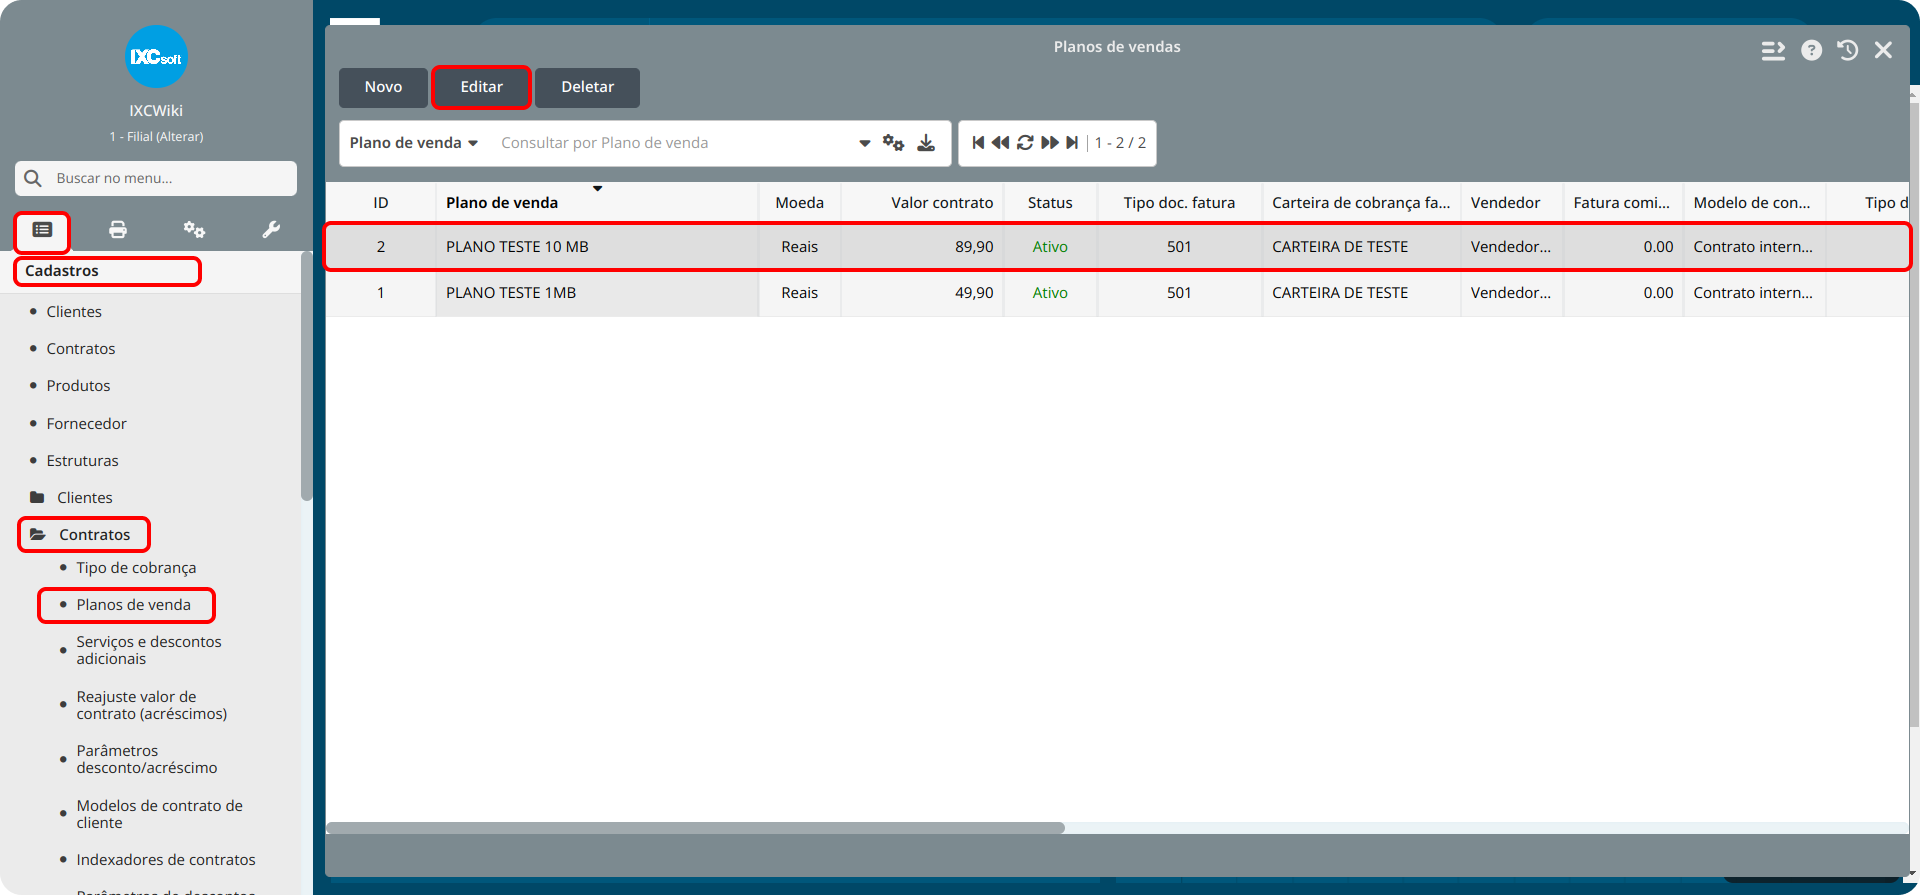
Task: Select row PLANO TESTE 10 MB
Action: [x=1117, y=247]
